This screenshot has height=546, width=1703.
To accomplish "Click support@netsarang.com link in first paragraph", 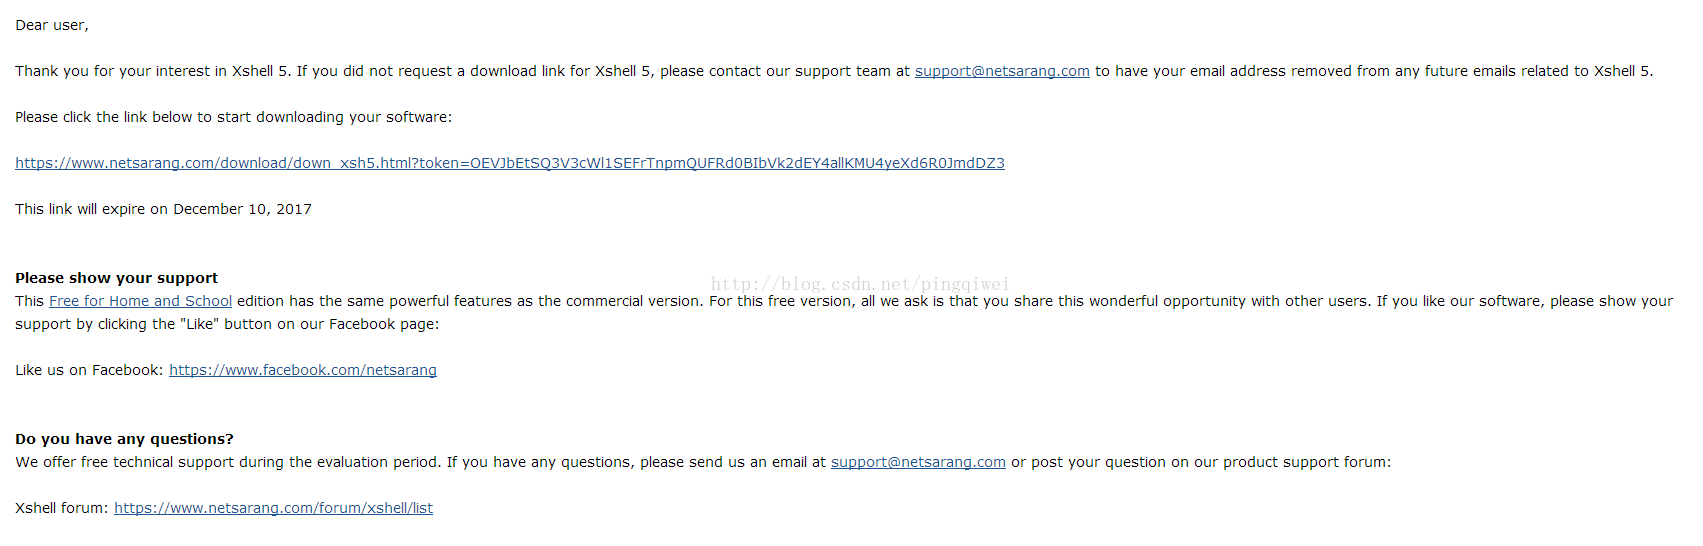I will tap(1002, 71).
